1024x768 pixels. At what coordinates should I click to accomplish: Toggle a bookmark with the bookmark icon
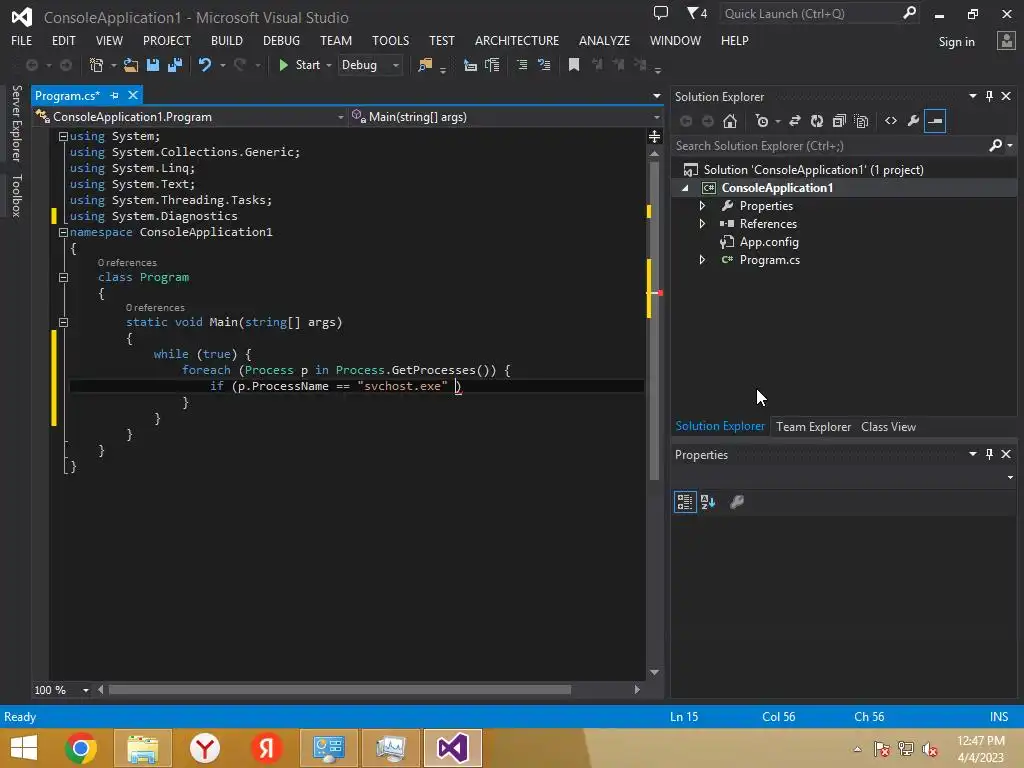point(573,65)
